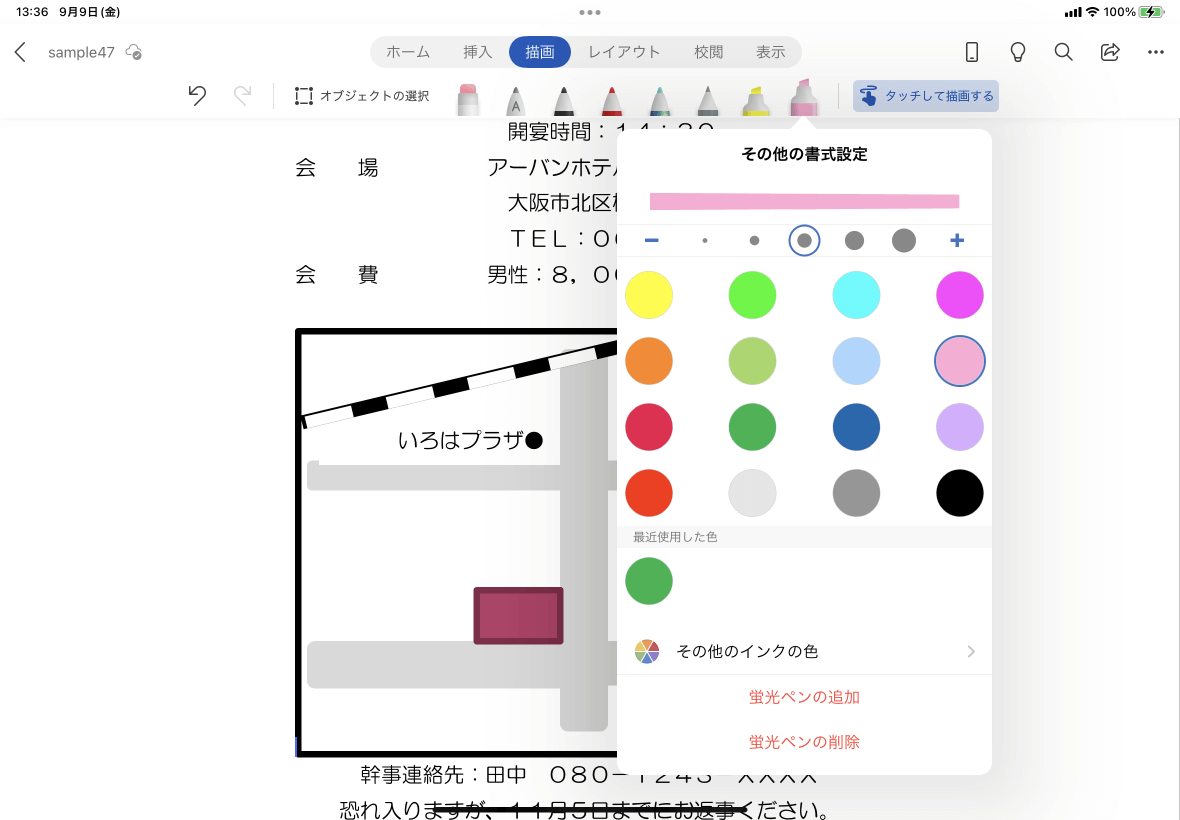Tap 蛍光ペンの追加 button
Screen dimensions: 1180x820
pyautogui.click(x=804, y=697)
